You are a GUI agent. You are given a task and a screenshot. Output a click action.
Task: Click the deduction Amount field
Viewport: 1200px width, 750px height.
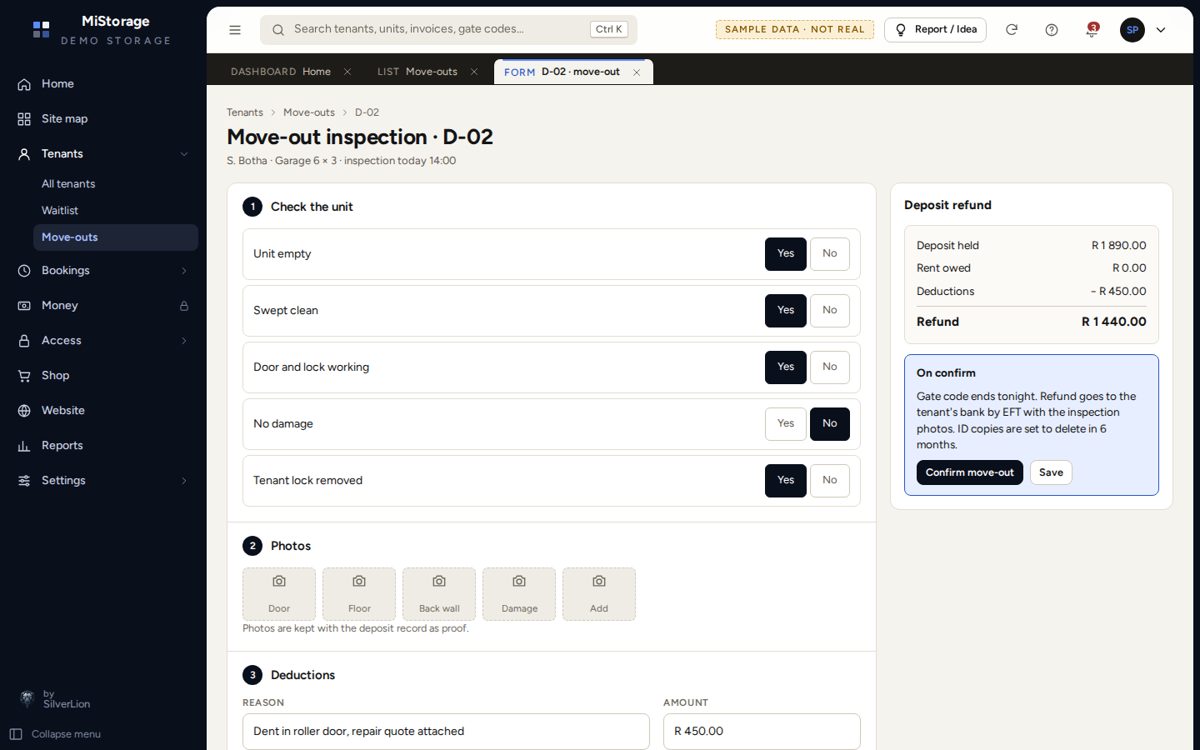click(x=762, y=731)
